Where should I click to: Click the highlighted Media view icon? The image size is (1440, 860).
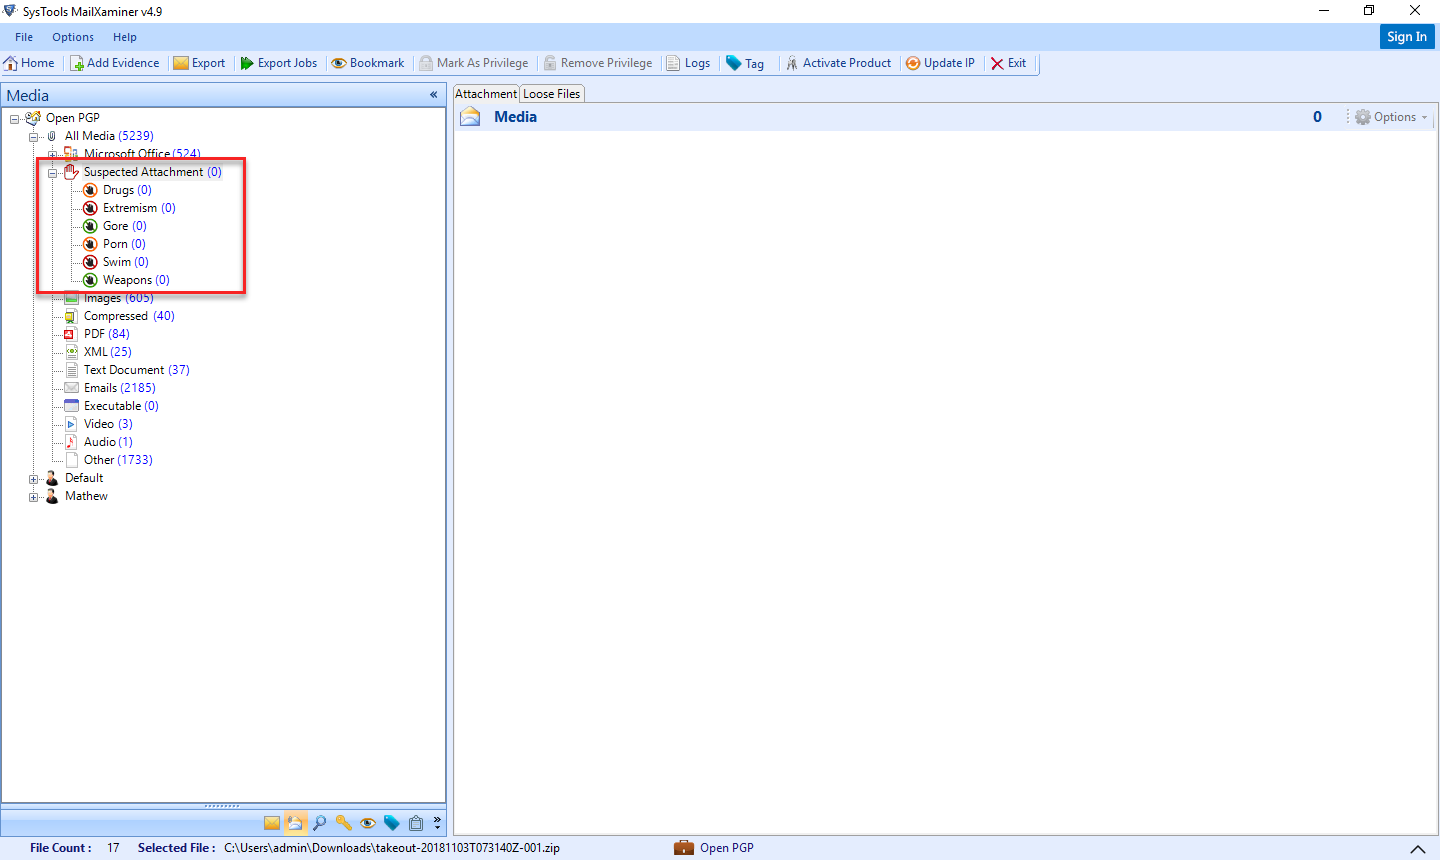click(295, 823)
